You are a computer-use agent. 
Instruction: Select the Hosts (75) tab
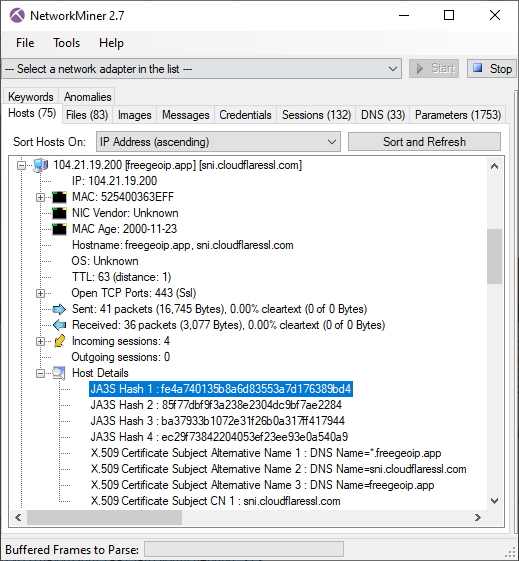click(x=32, y=113)
